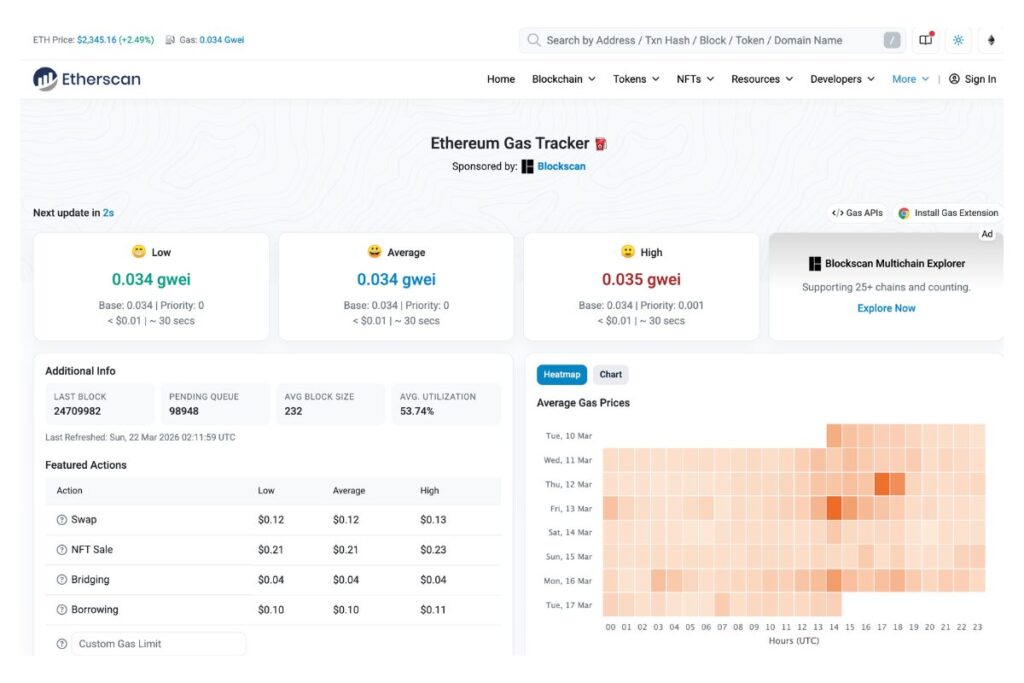Click the Gas APIs button
1024x683 pixels.
point(857,213)
